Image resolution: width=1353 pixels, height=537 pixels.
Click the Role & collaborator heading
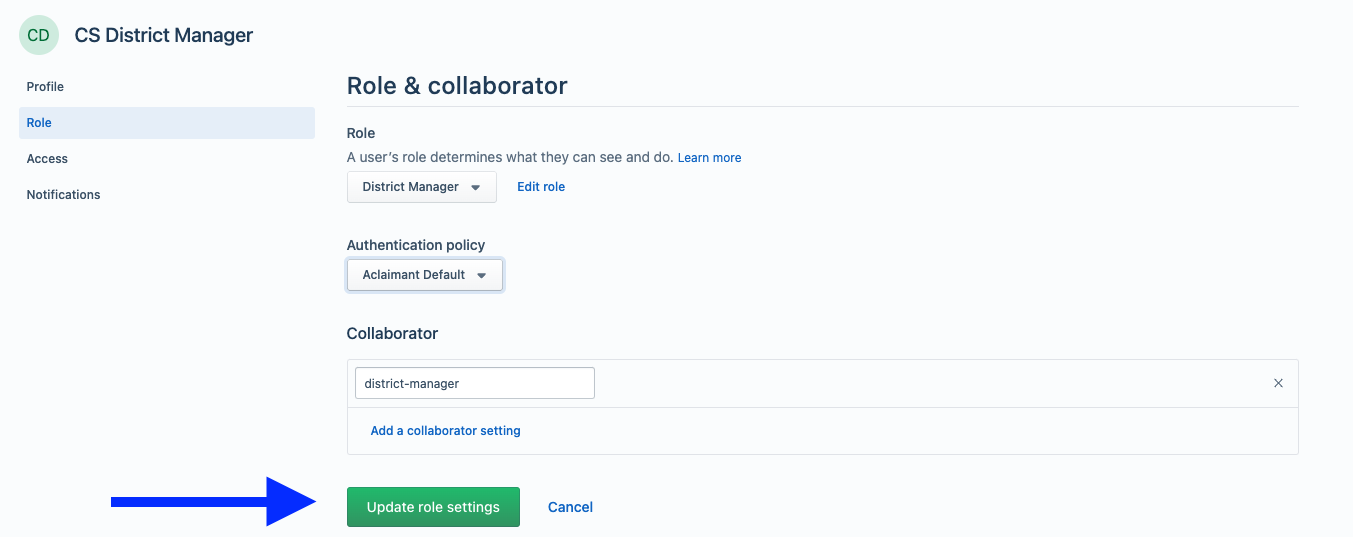point(457,86)
